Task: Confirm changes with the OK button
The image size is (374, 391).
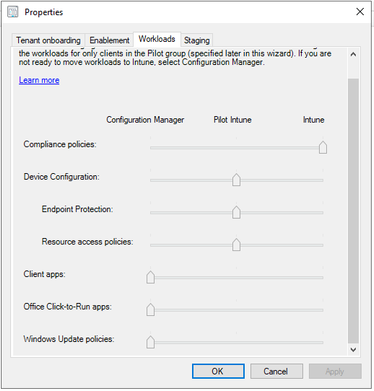Action: [x=218, y=371]
